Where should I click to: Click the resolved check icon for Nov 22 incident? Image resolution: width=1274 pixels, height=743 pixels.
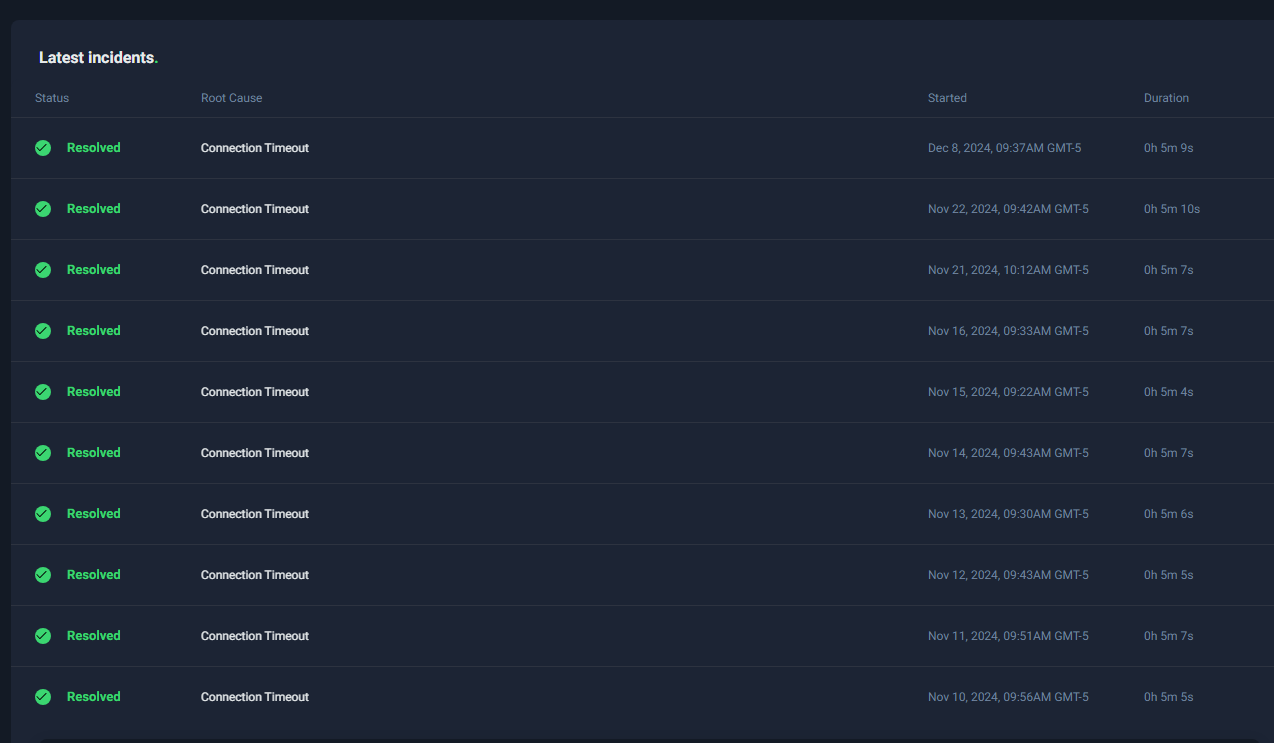click(43, 209)
